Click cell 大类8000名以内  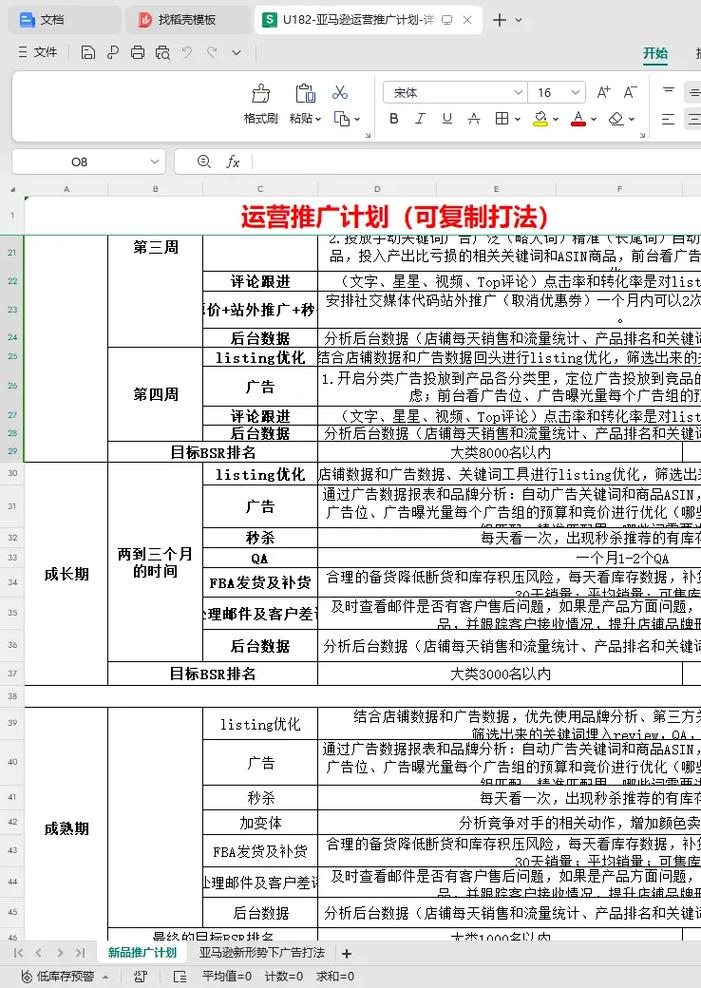(x=500, y=452)
